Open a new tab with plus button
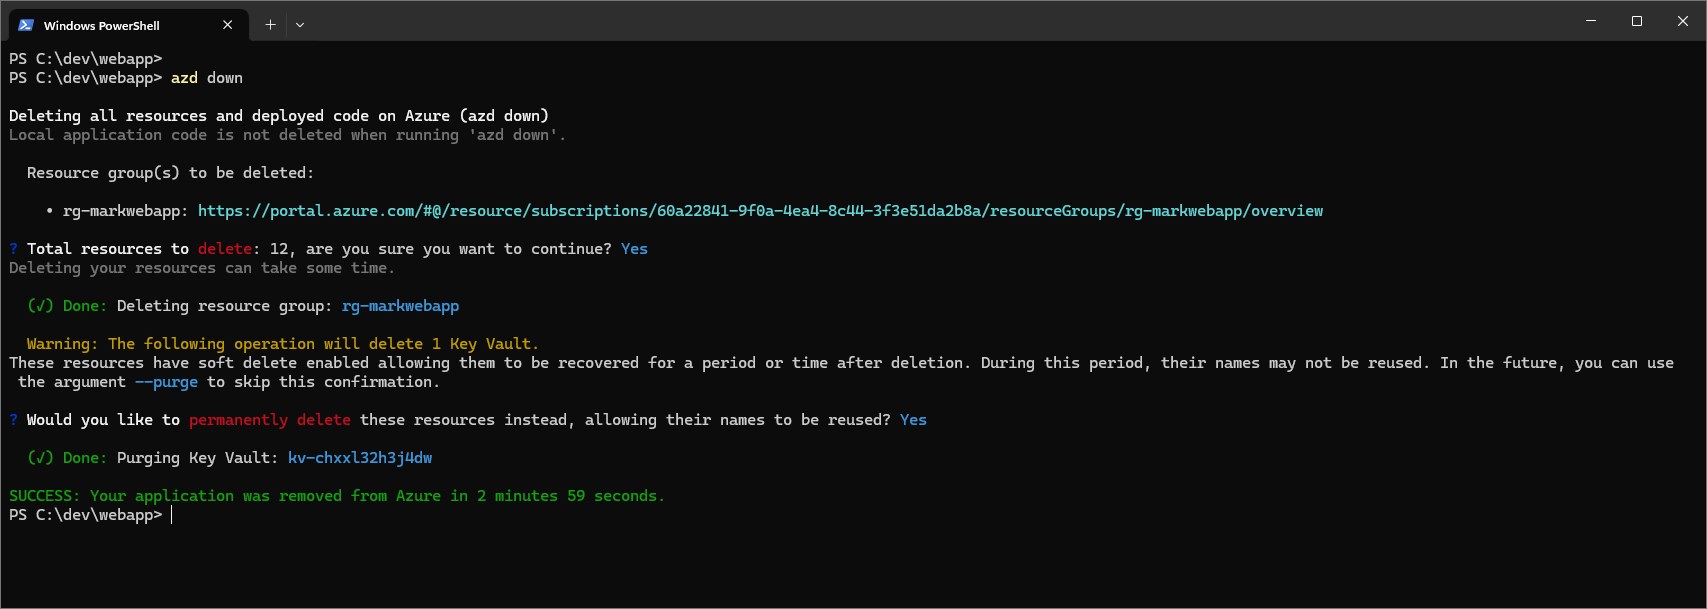1707x609 pixels. coord(270,25)
